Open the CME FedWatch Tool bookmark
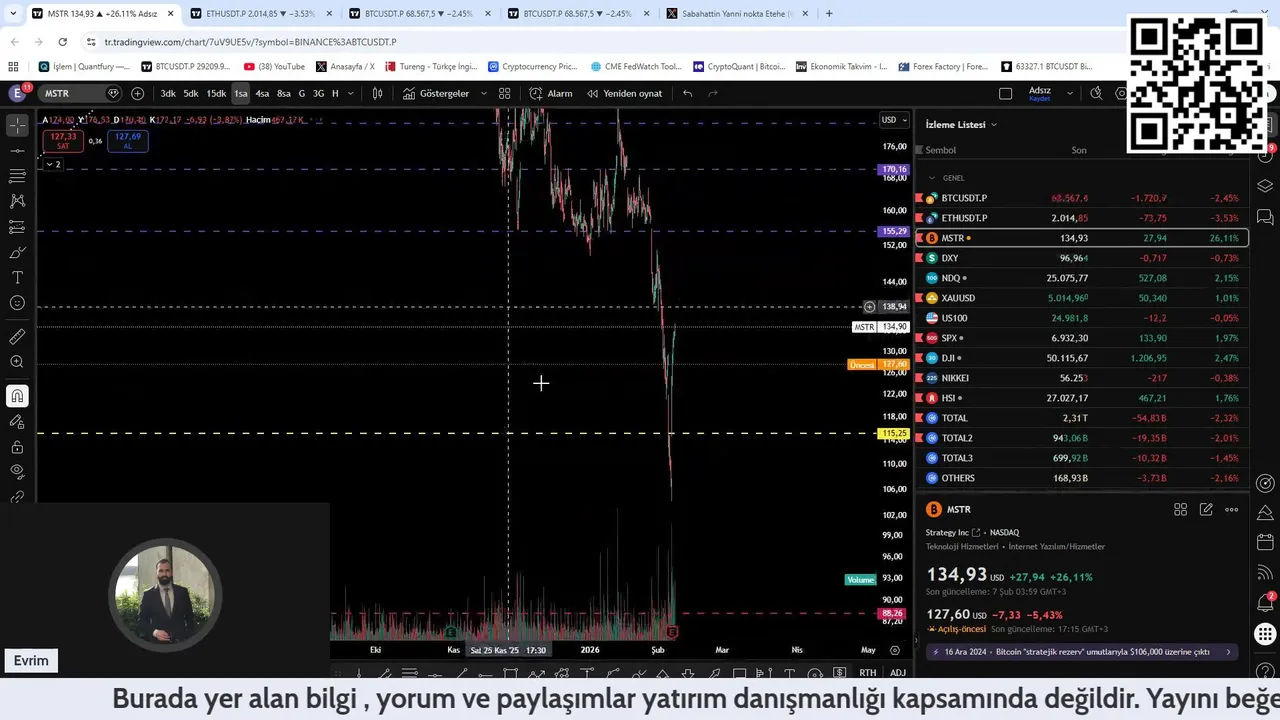1280x720 pixels. (635, 67)
